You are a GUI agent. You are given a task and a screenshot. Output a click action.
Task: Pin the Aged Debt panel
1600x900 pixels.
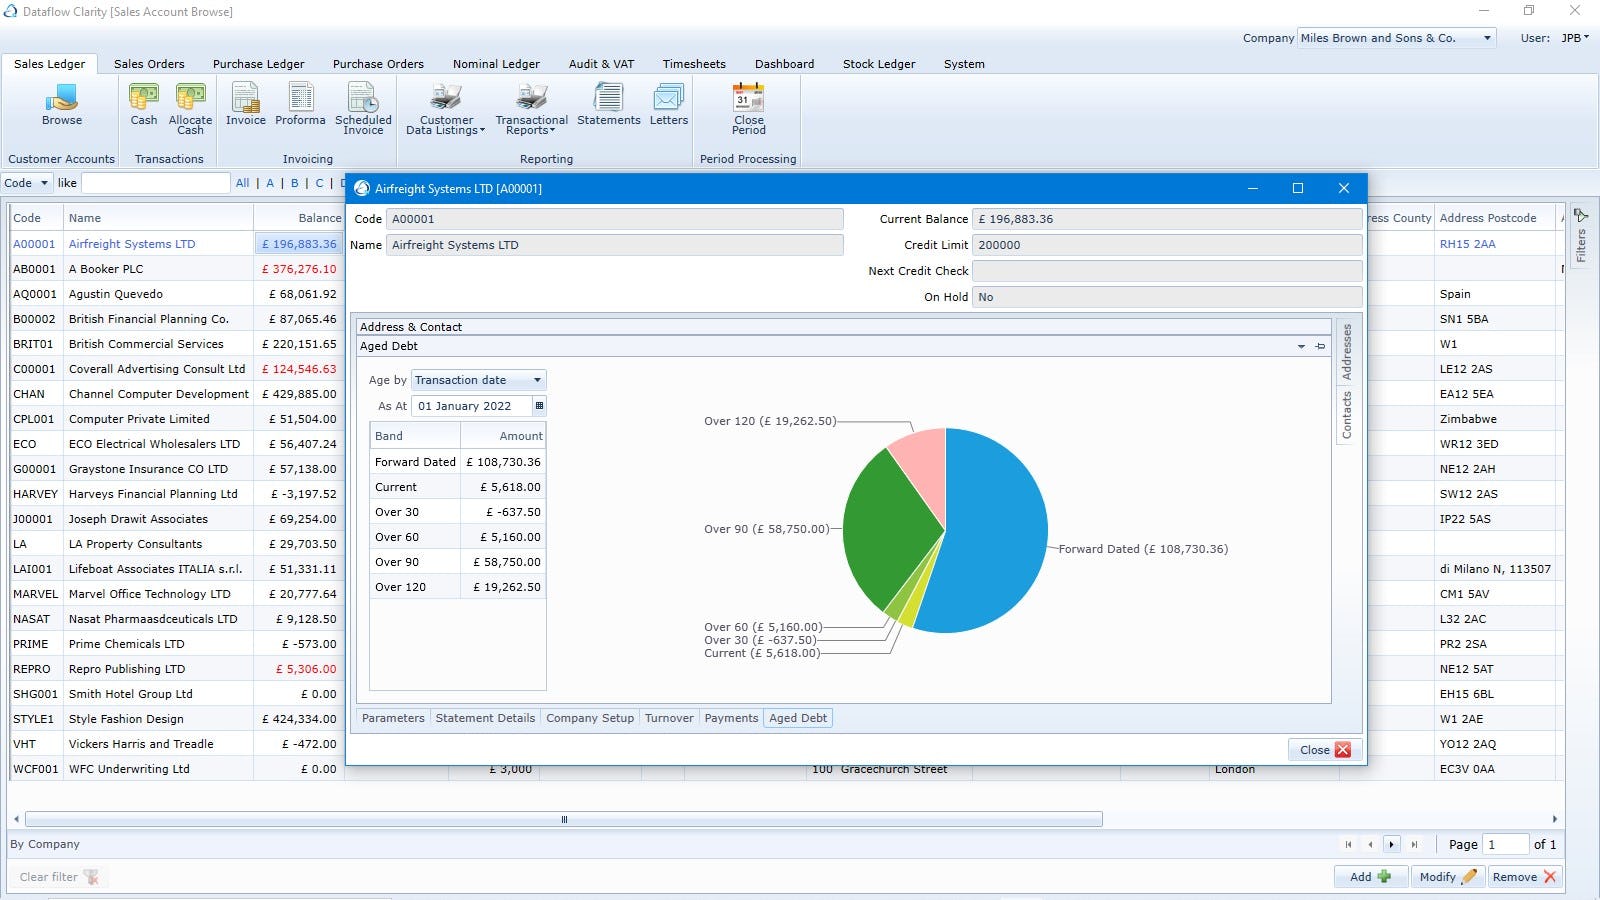[1320, 346]
